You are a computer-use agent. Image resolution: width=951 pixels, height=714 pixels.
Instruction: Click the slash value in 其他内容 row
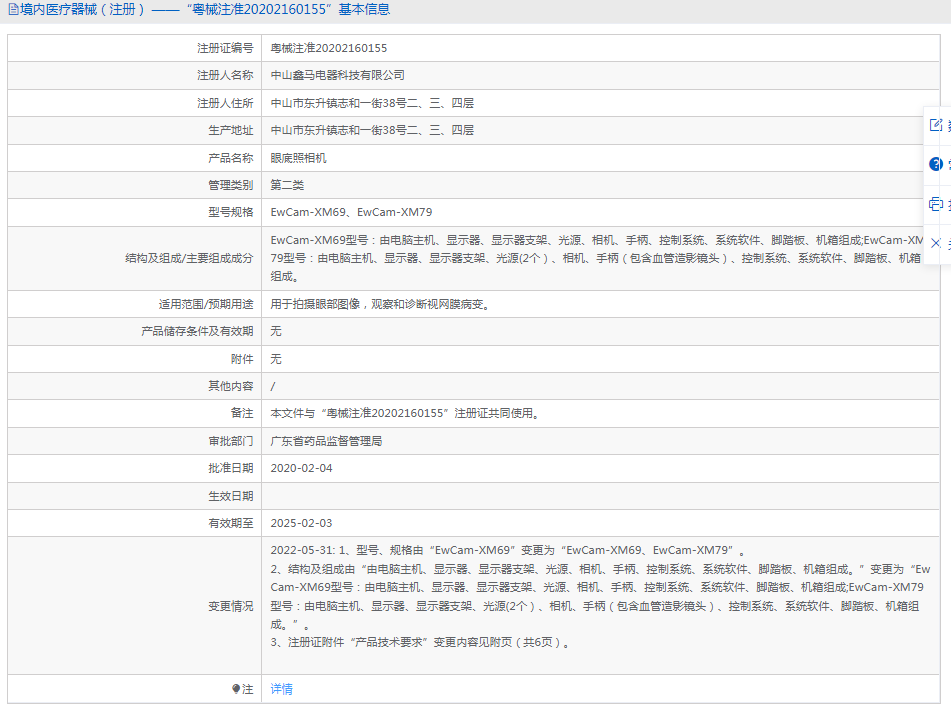click(x=272, y=386)
